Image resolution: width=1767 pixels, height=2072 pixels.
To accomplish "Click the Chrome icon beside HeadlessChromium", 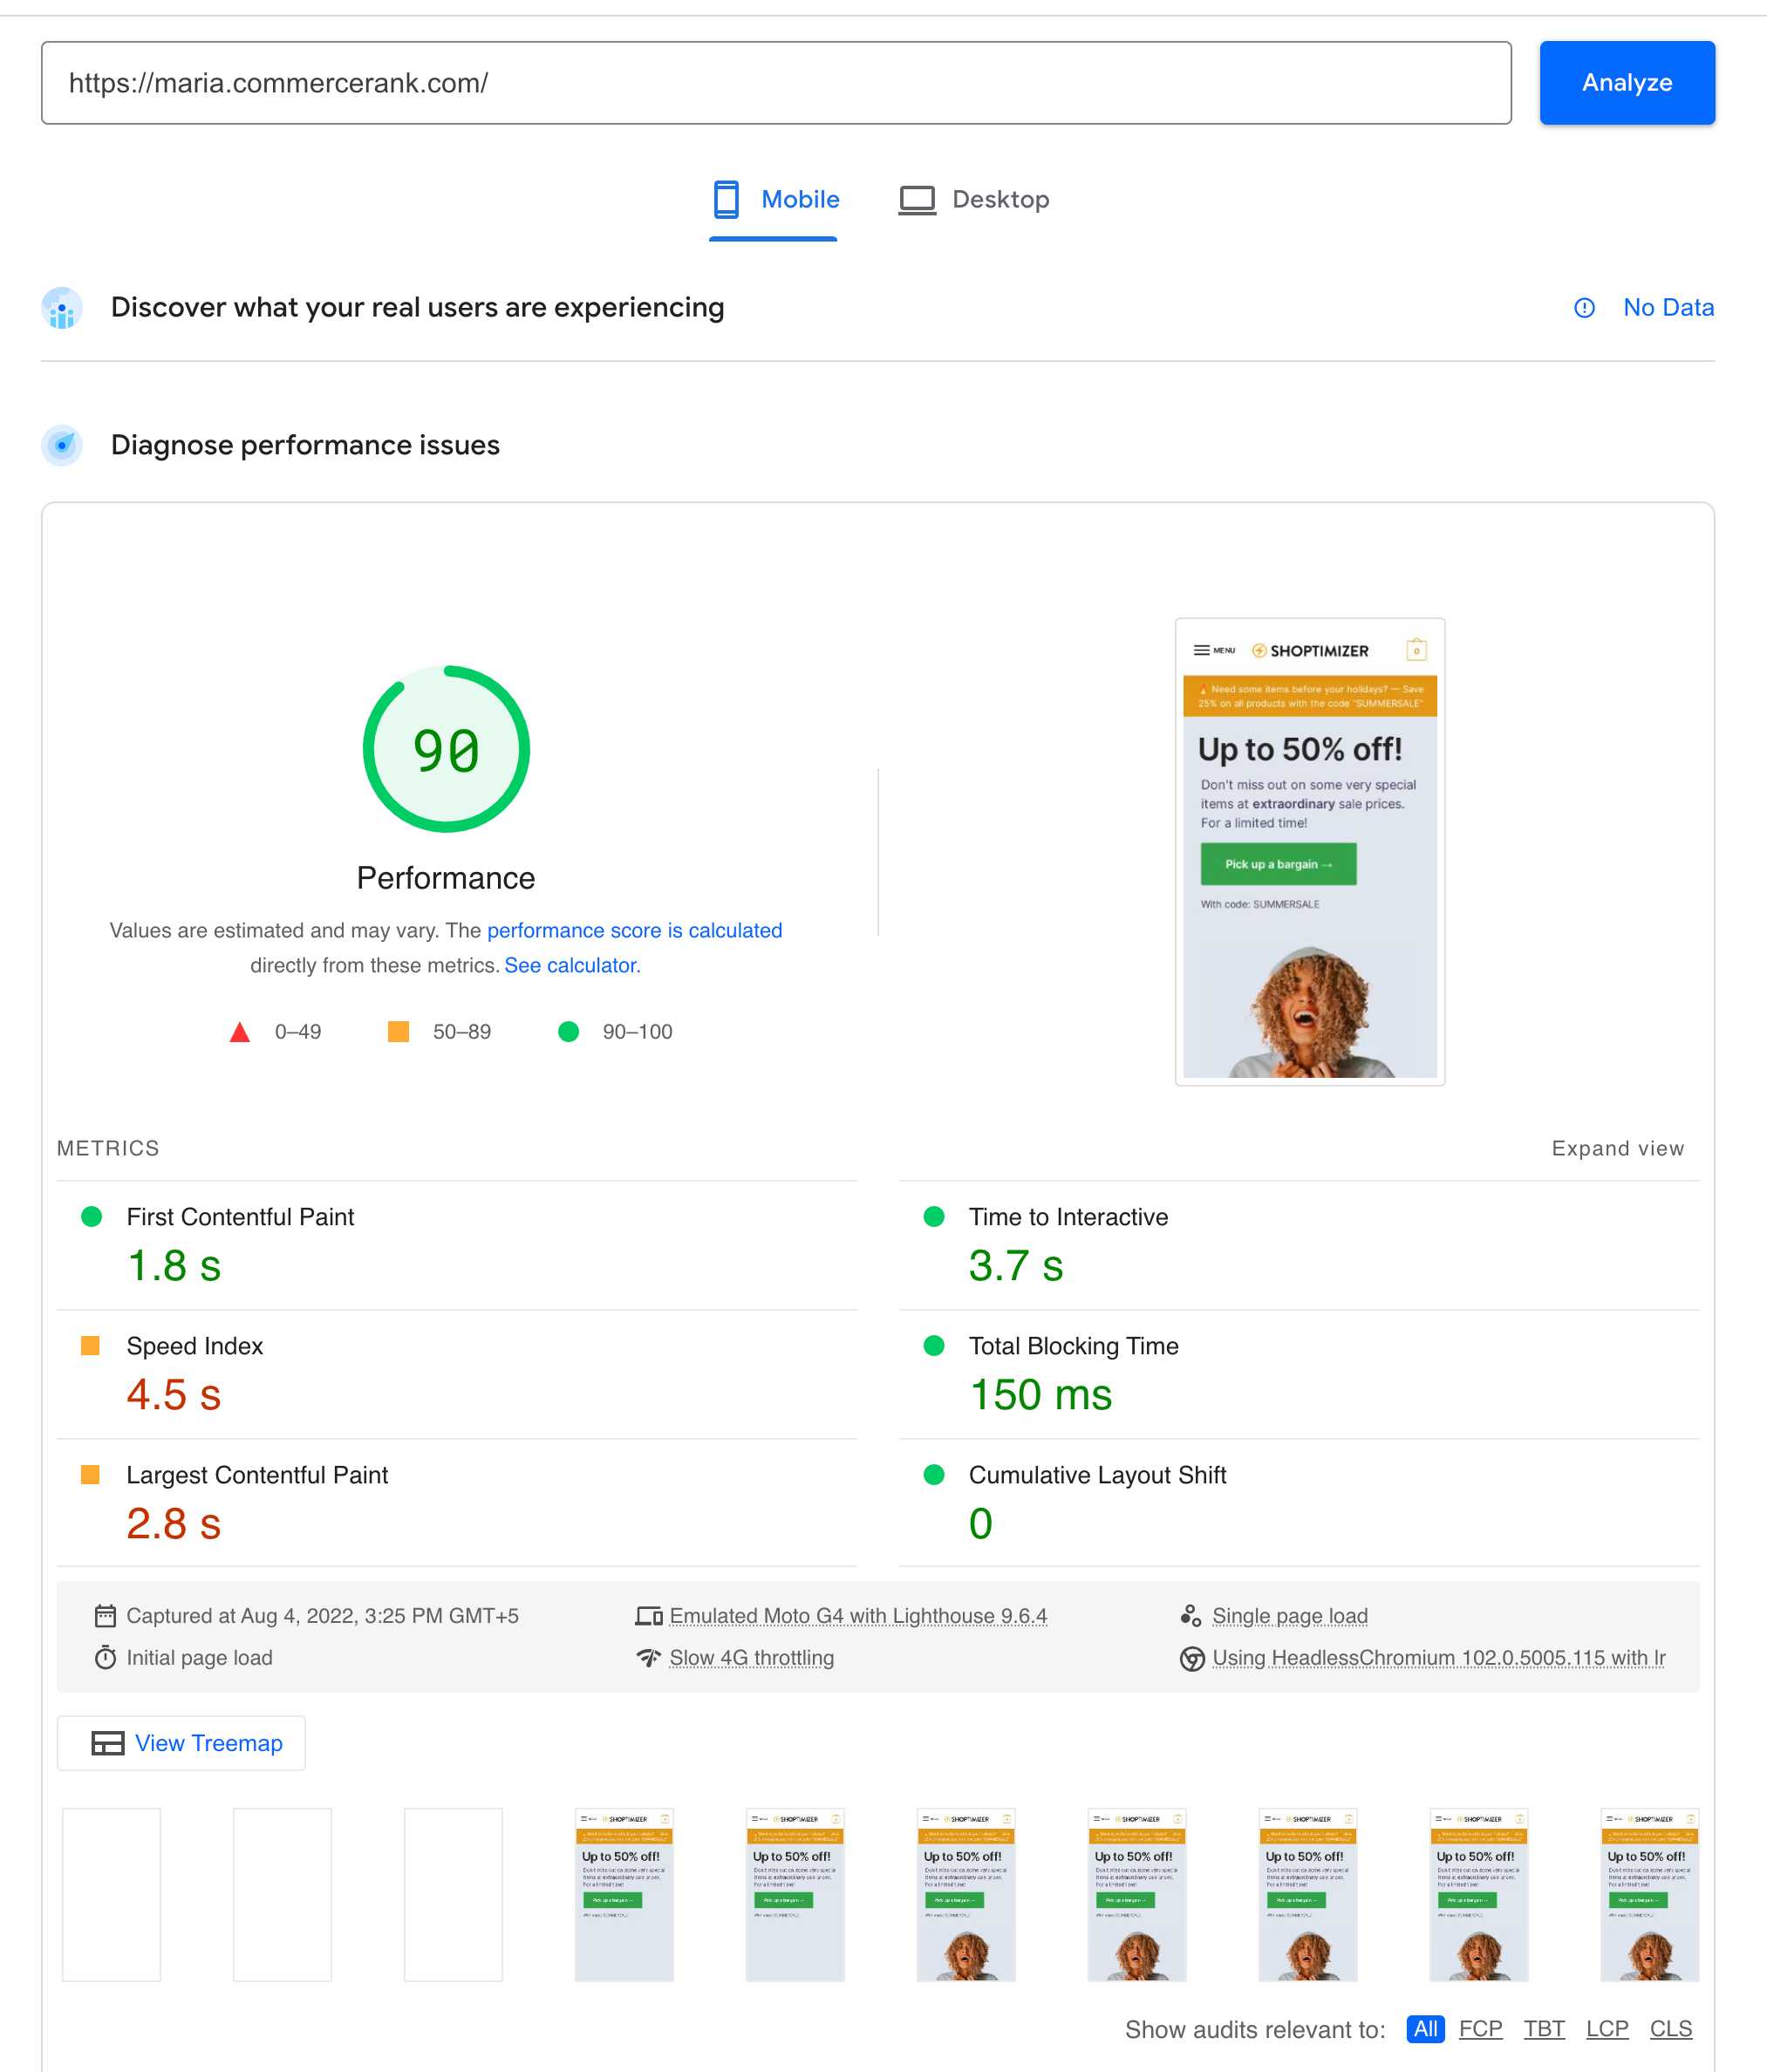I will (x=1192, y=1658).
